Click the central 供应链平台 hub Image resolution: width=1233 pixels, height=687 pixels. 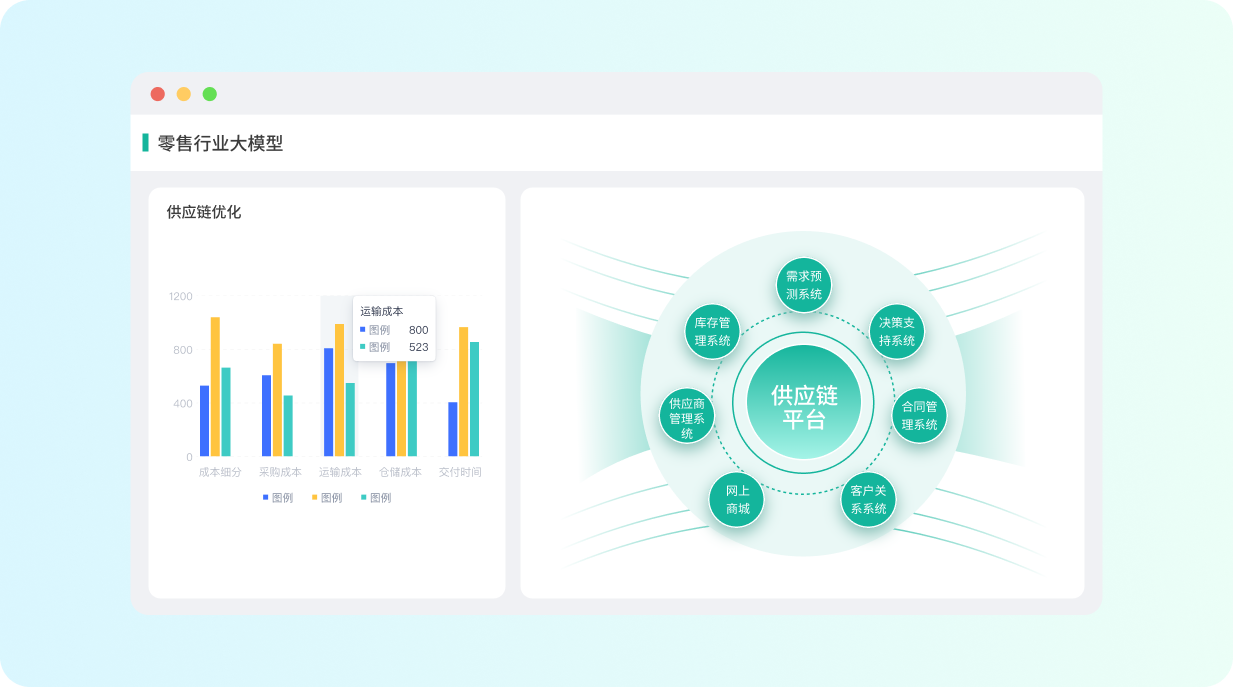(803, 403)
